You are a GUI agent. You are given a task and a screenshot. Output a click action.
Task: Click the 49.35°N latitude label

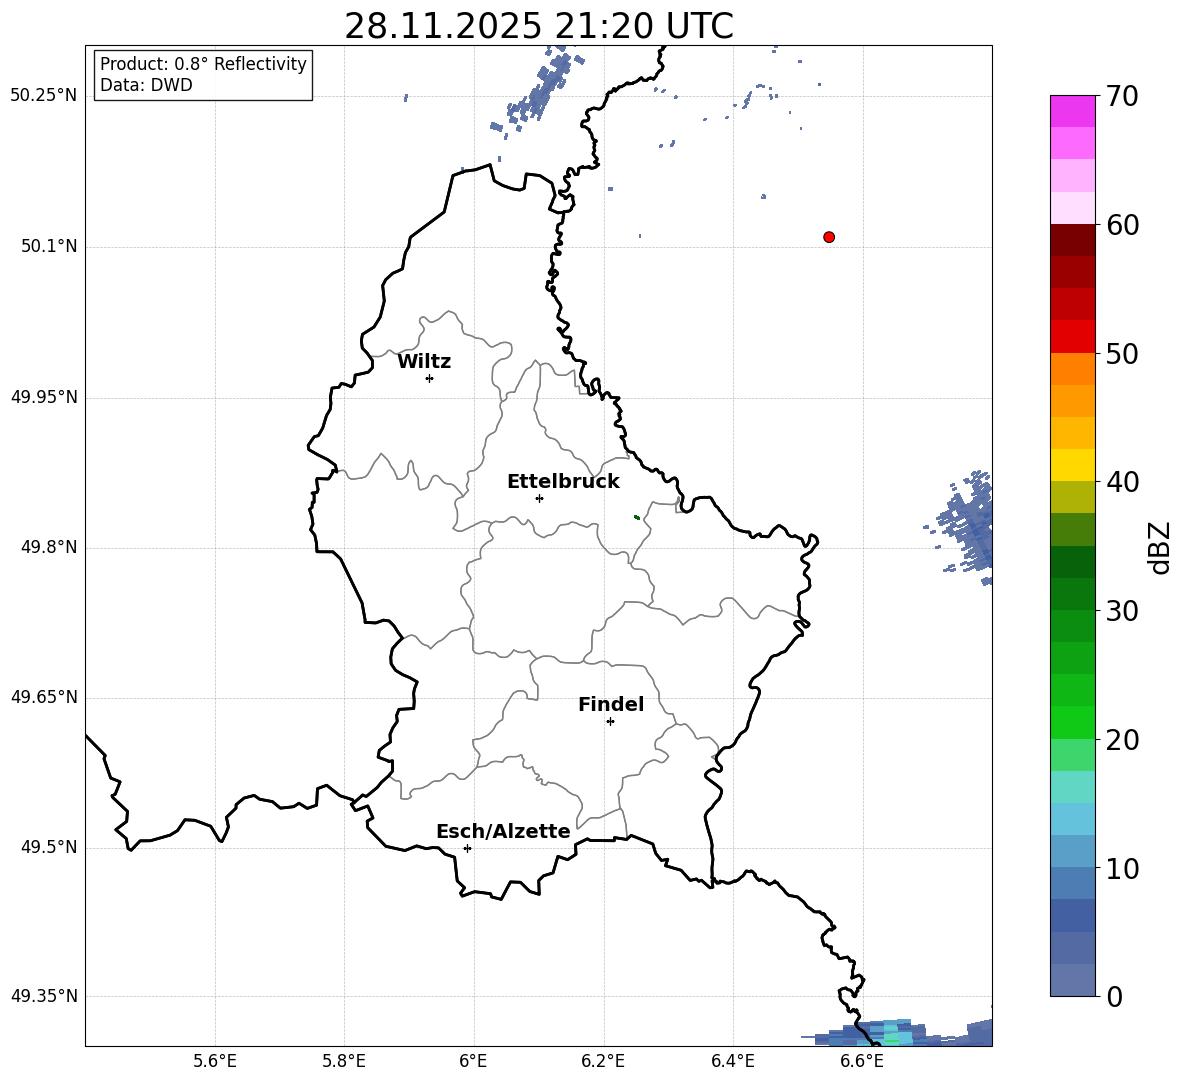(x=44, y=996)
